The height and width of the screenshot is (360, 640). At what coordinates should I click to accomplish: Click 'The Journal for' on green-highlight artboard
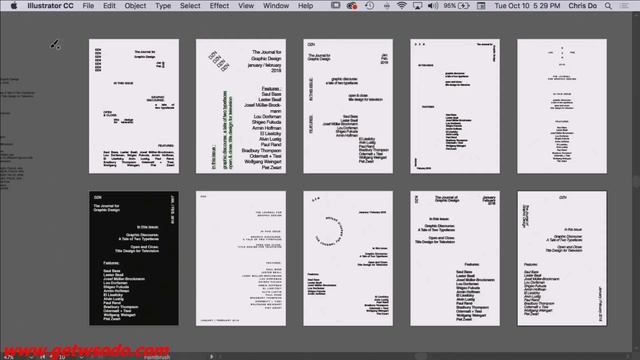267,52
